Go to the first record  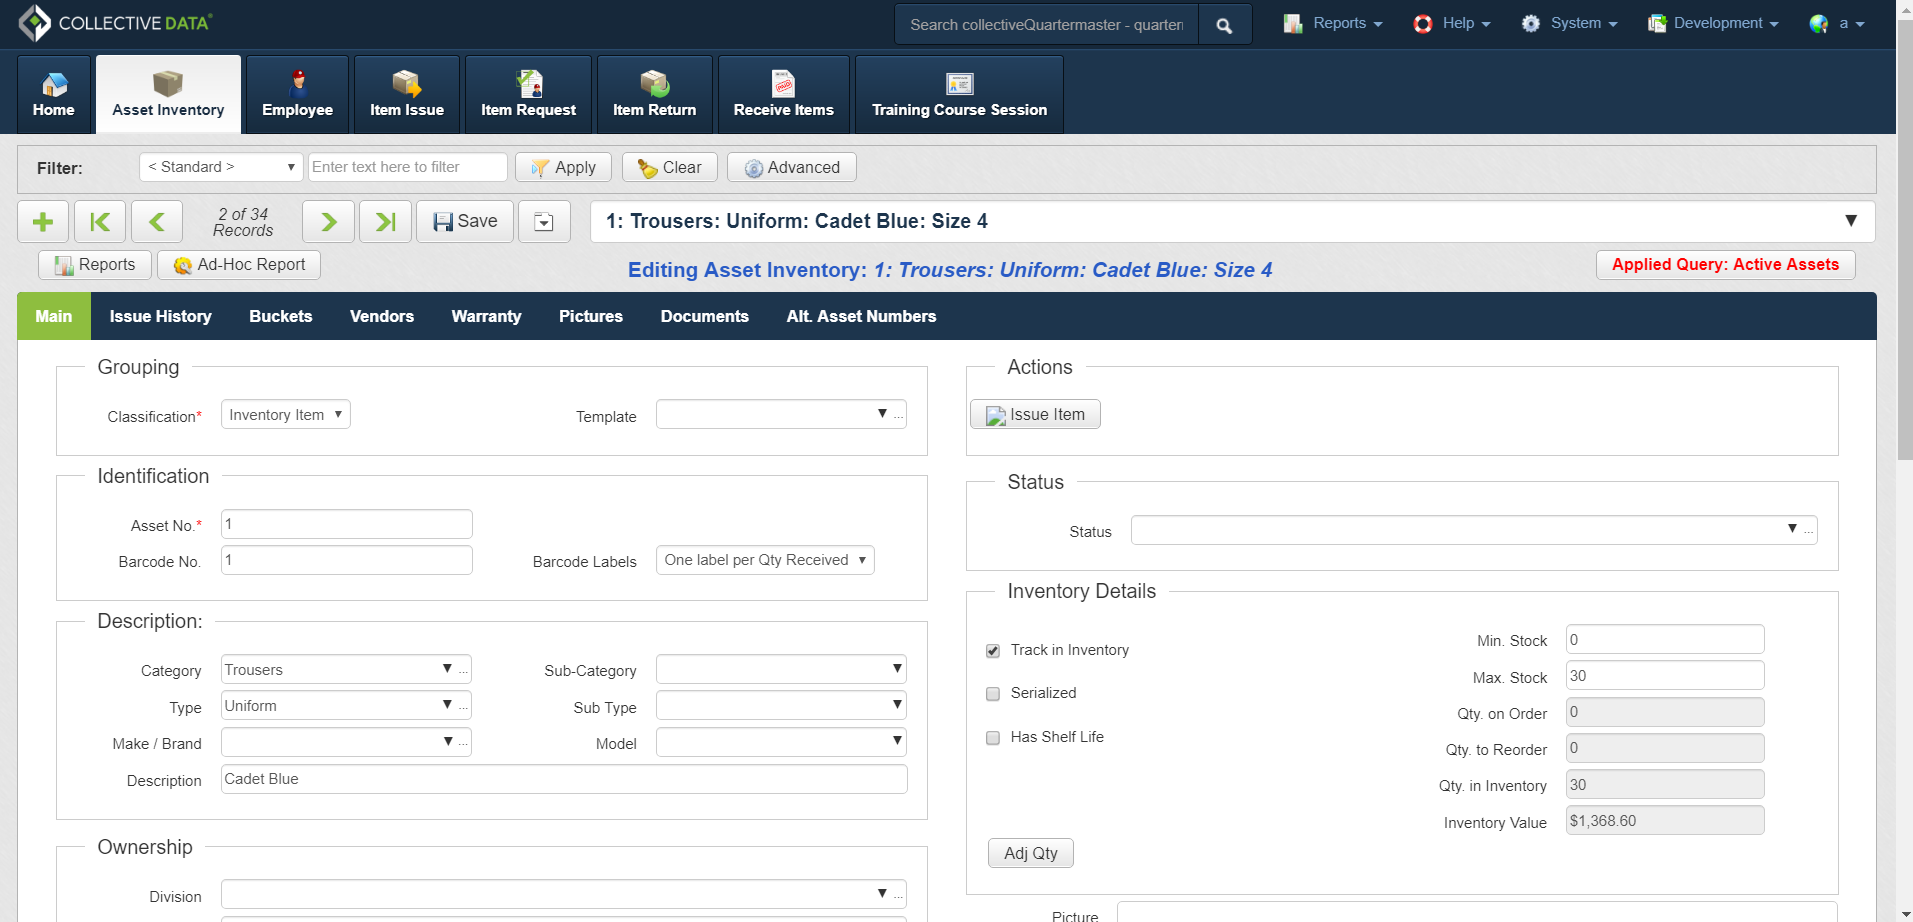pos(100,222)
